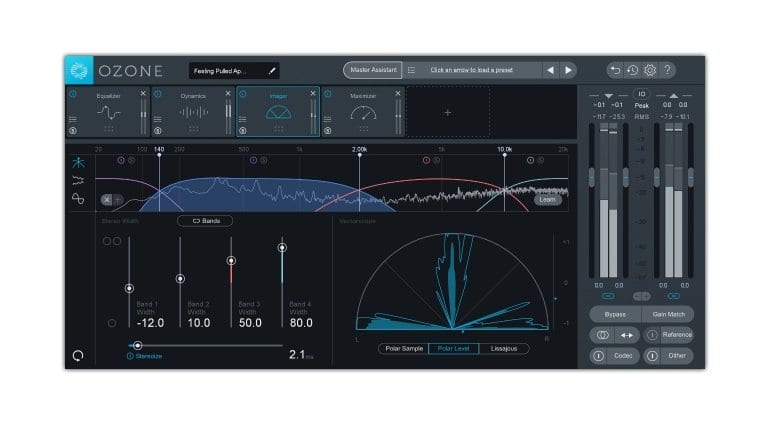Click Band 1 width slider handle

129,288
